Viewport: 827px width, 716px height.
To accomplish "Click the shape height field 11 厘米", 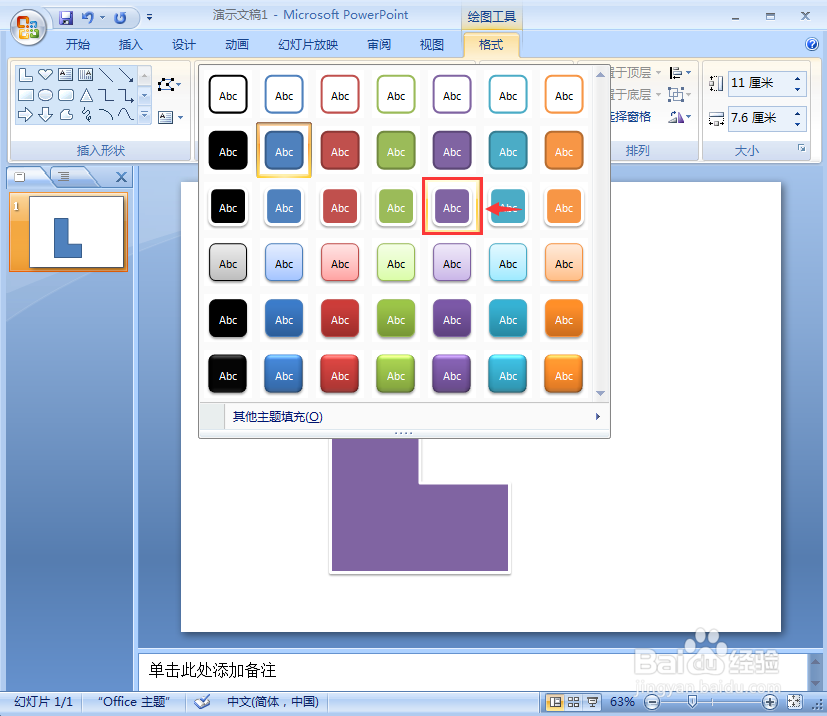I will pyautogui.click(x=760, y=83).
